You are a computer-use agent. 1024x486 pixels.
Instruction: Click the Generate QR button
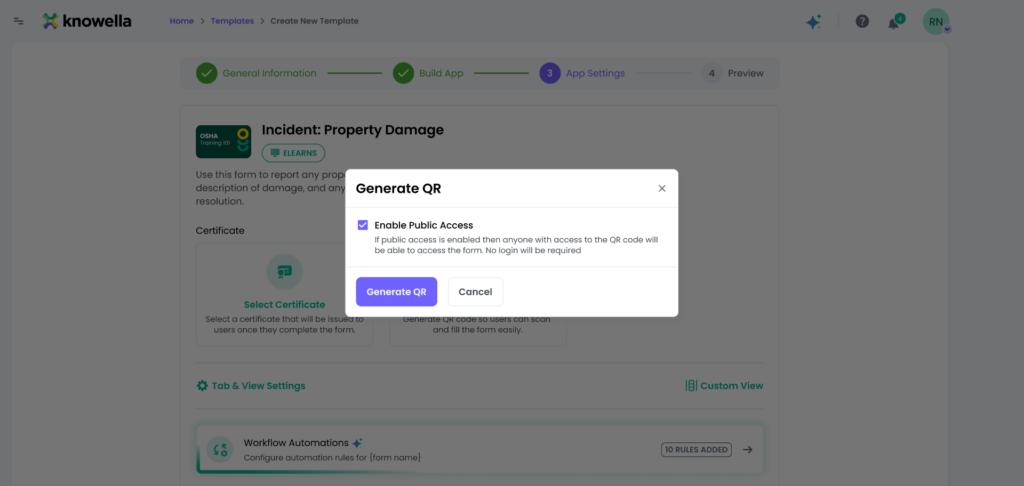click(x=396, y=292)
